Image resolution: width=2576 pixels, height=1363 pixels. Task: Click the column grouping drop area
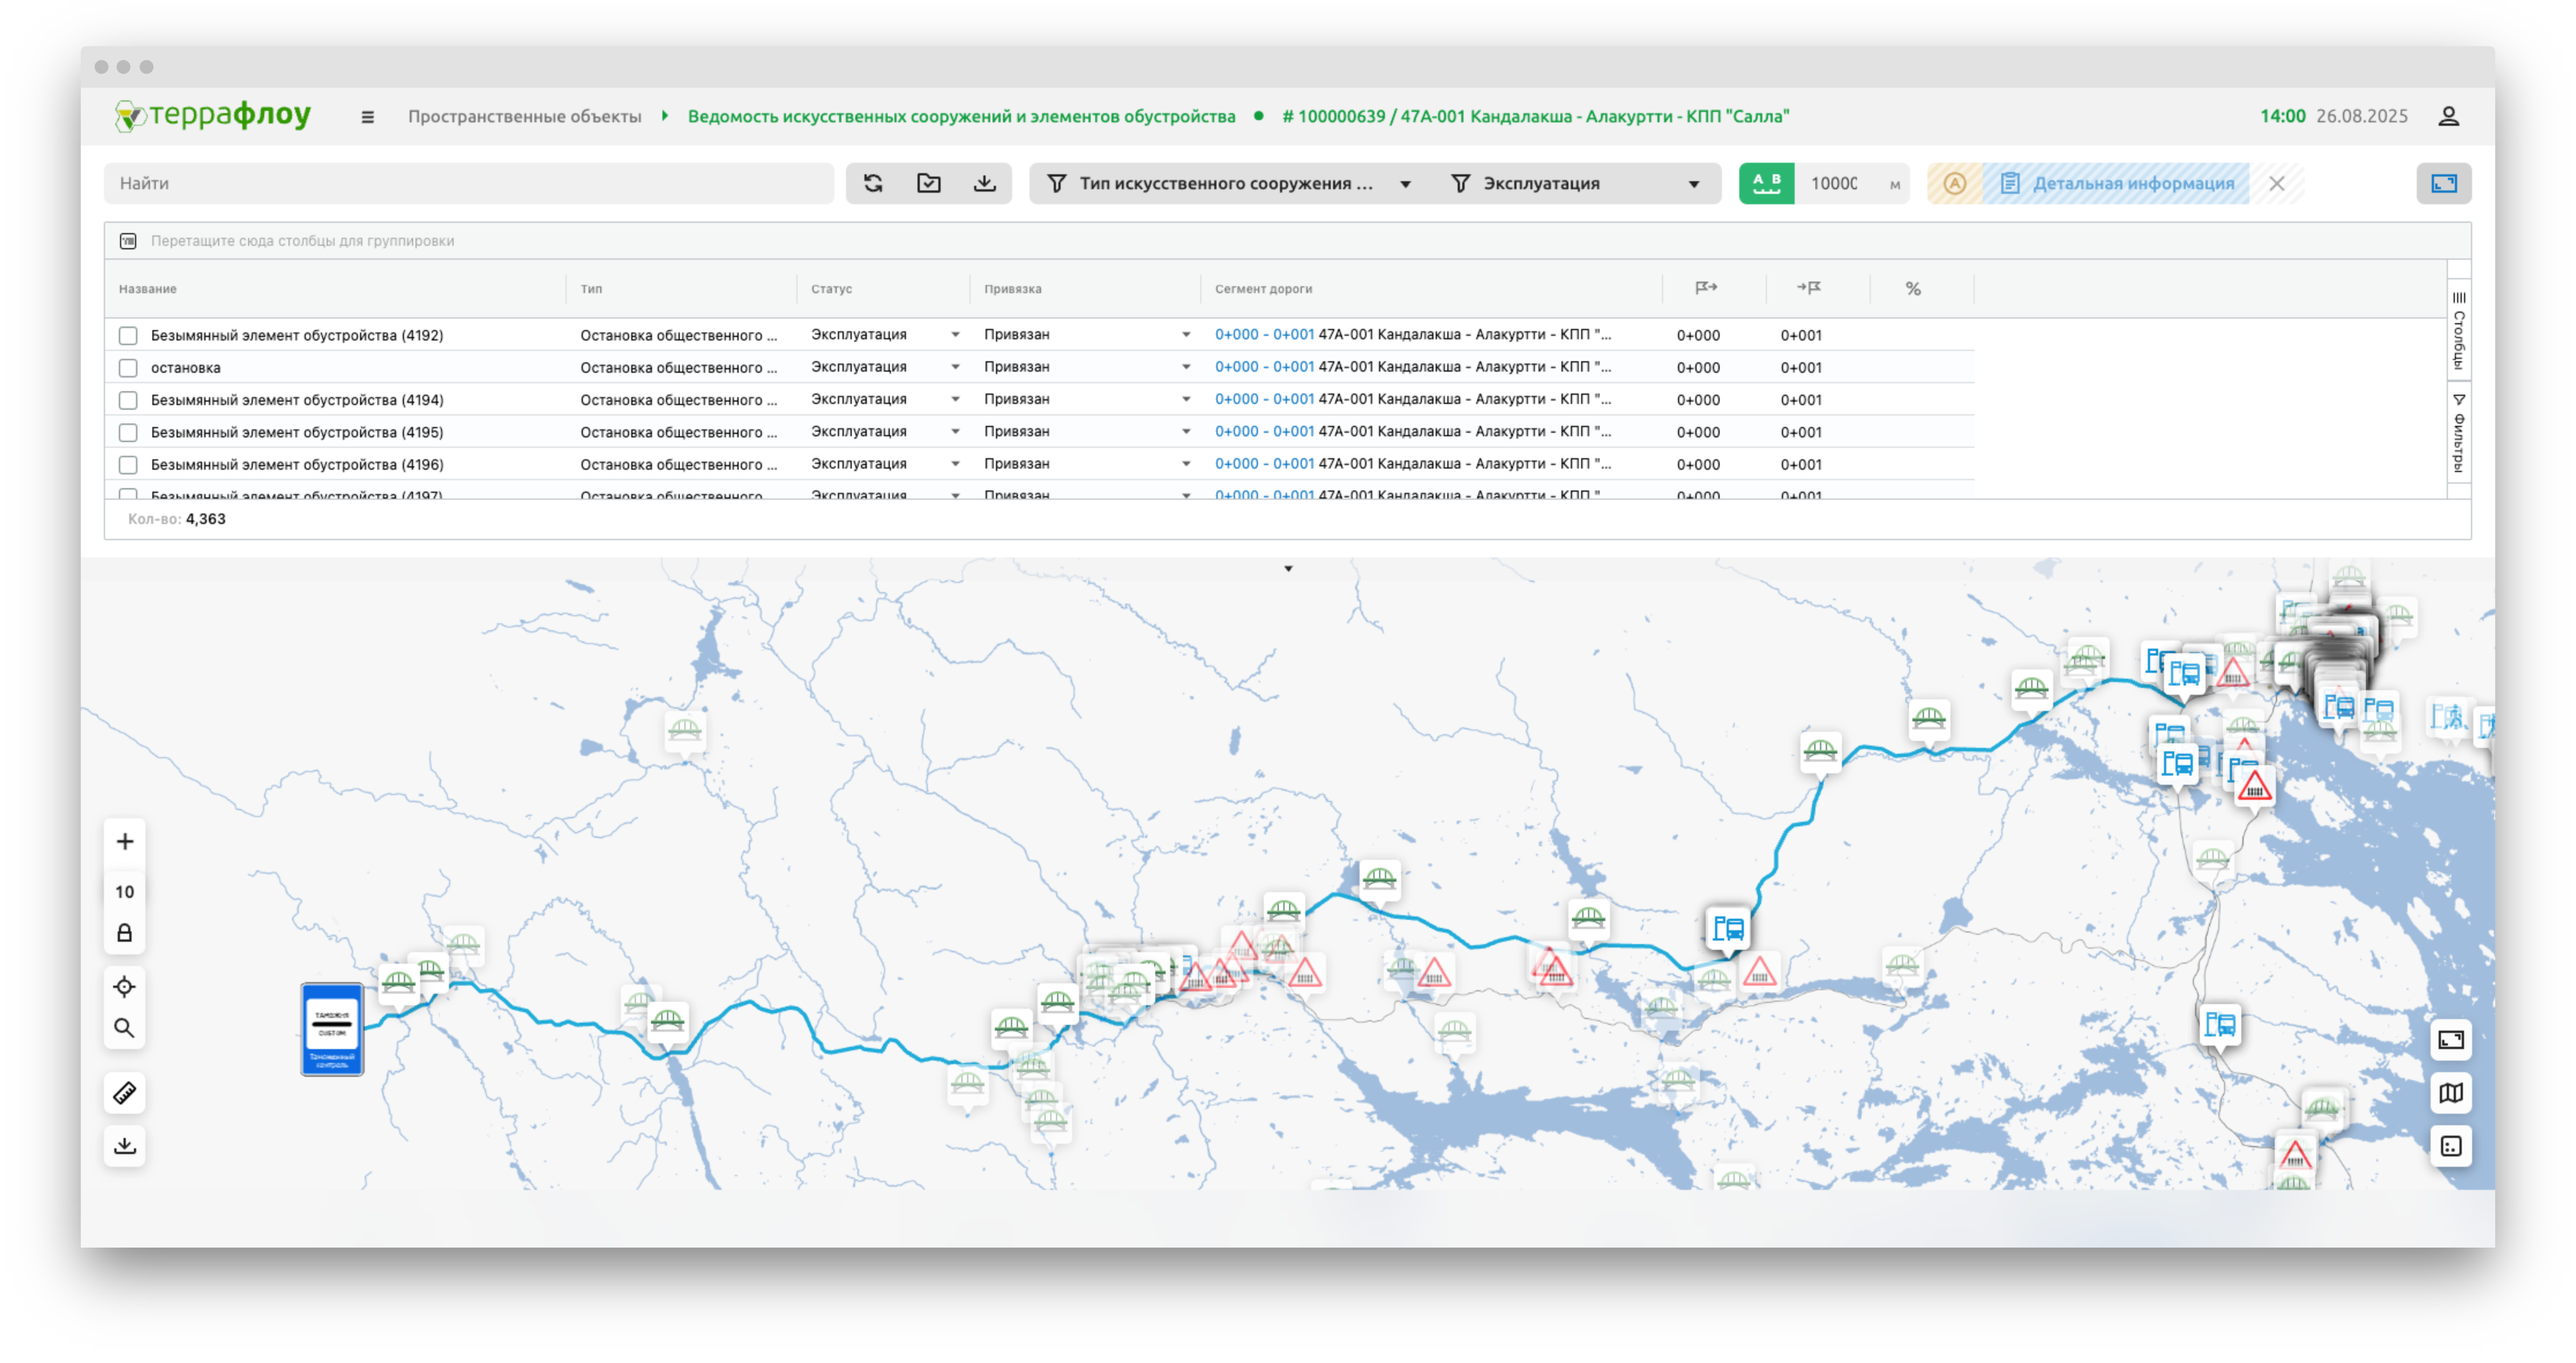coord(1287,241)
